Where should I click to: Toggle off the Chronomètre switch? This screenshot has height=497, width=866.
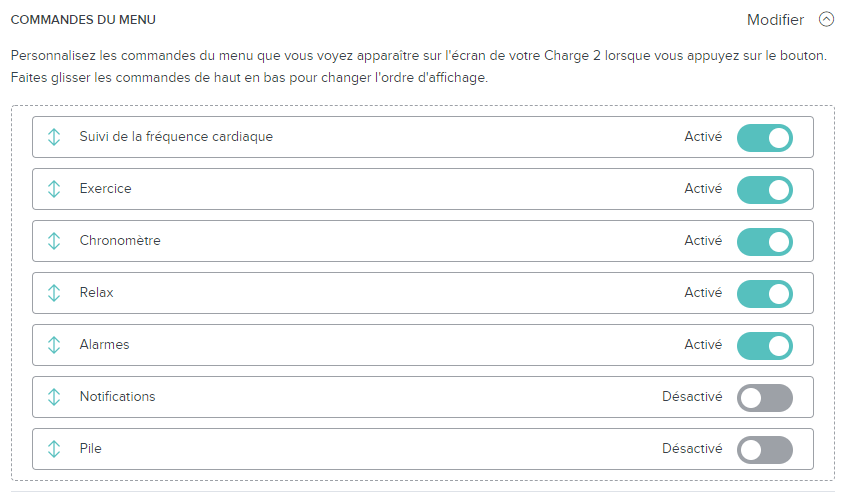tap(764, 241)
